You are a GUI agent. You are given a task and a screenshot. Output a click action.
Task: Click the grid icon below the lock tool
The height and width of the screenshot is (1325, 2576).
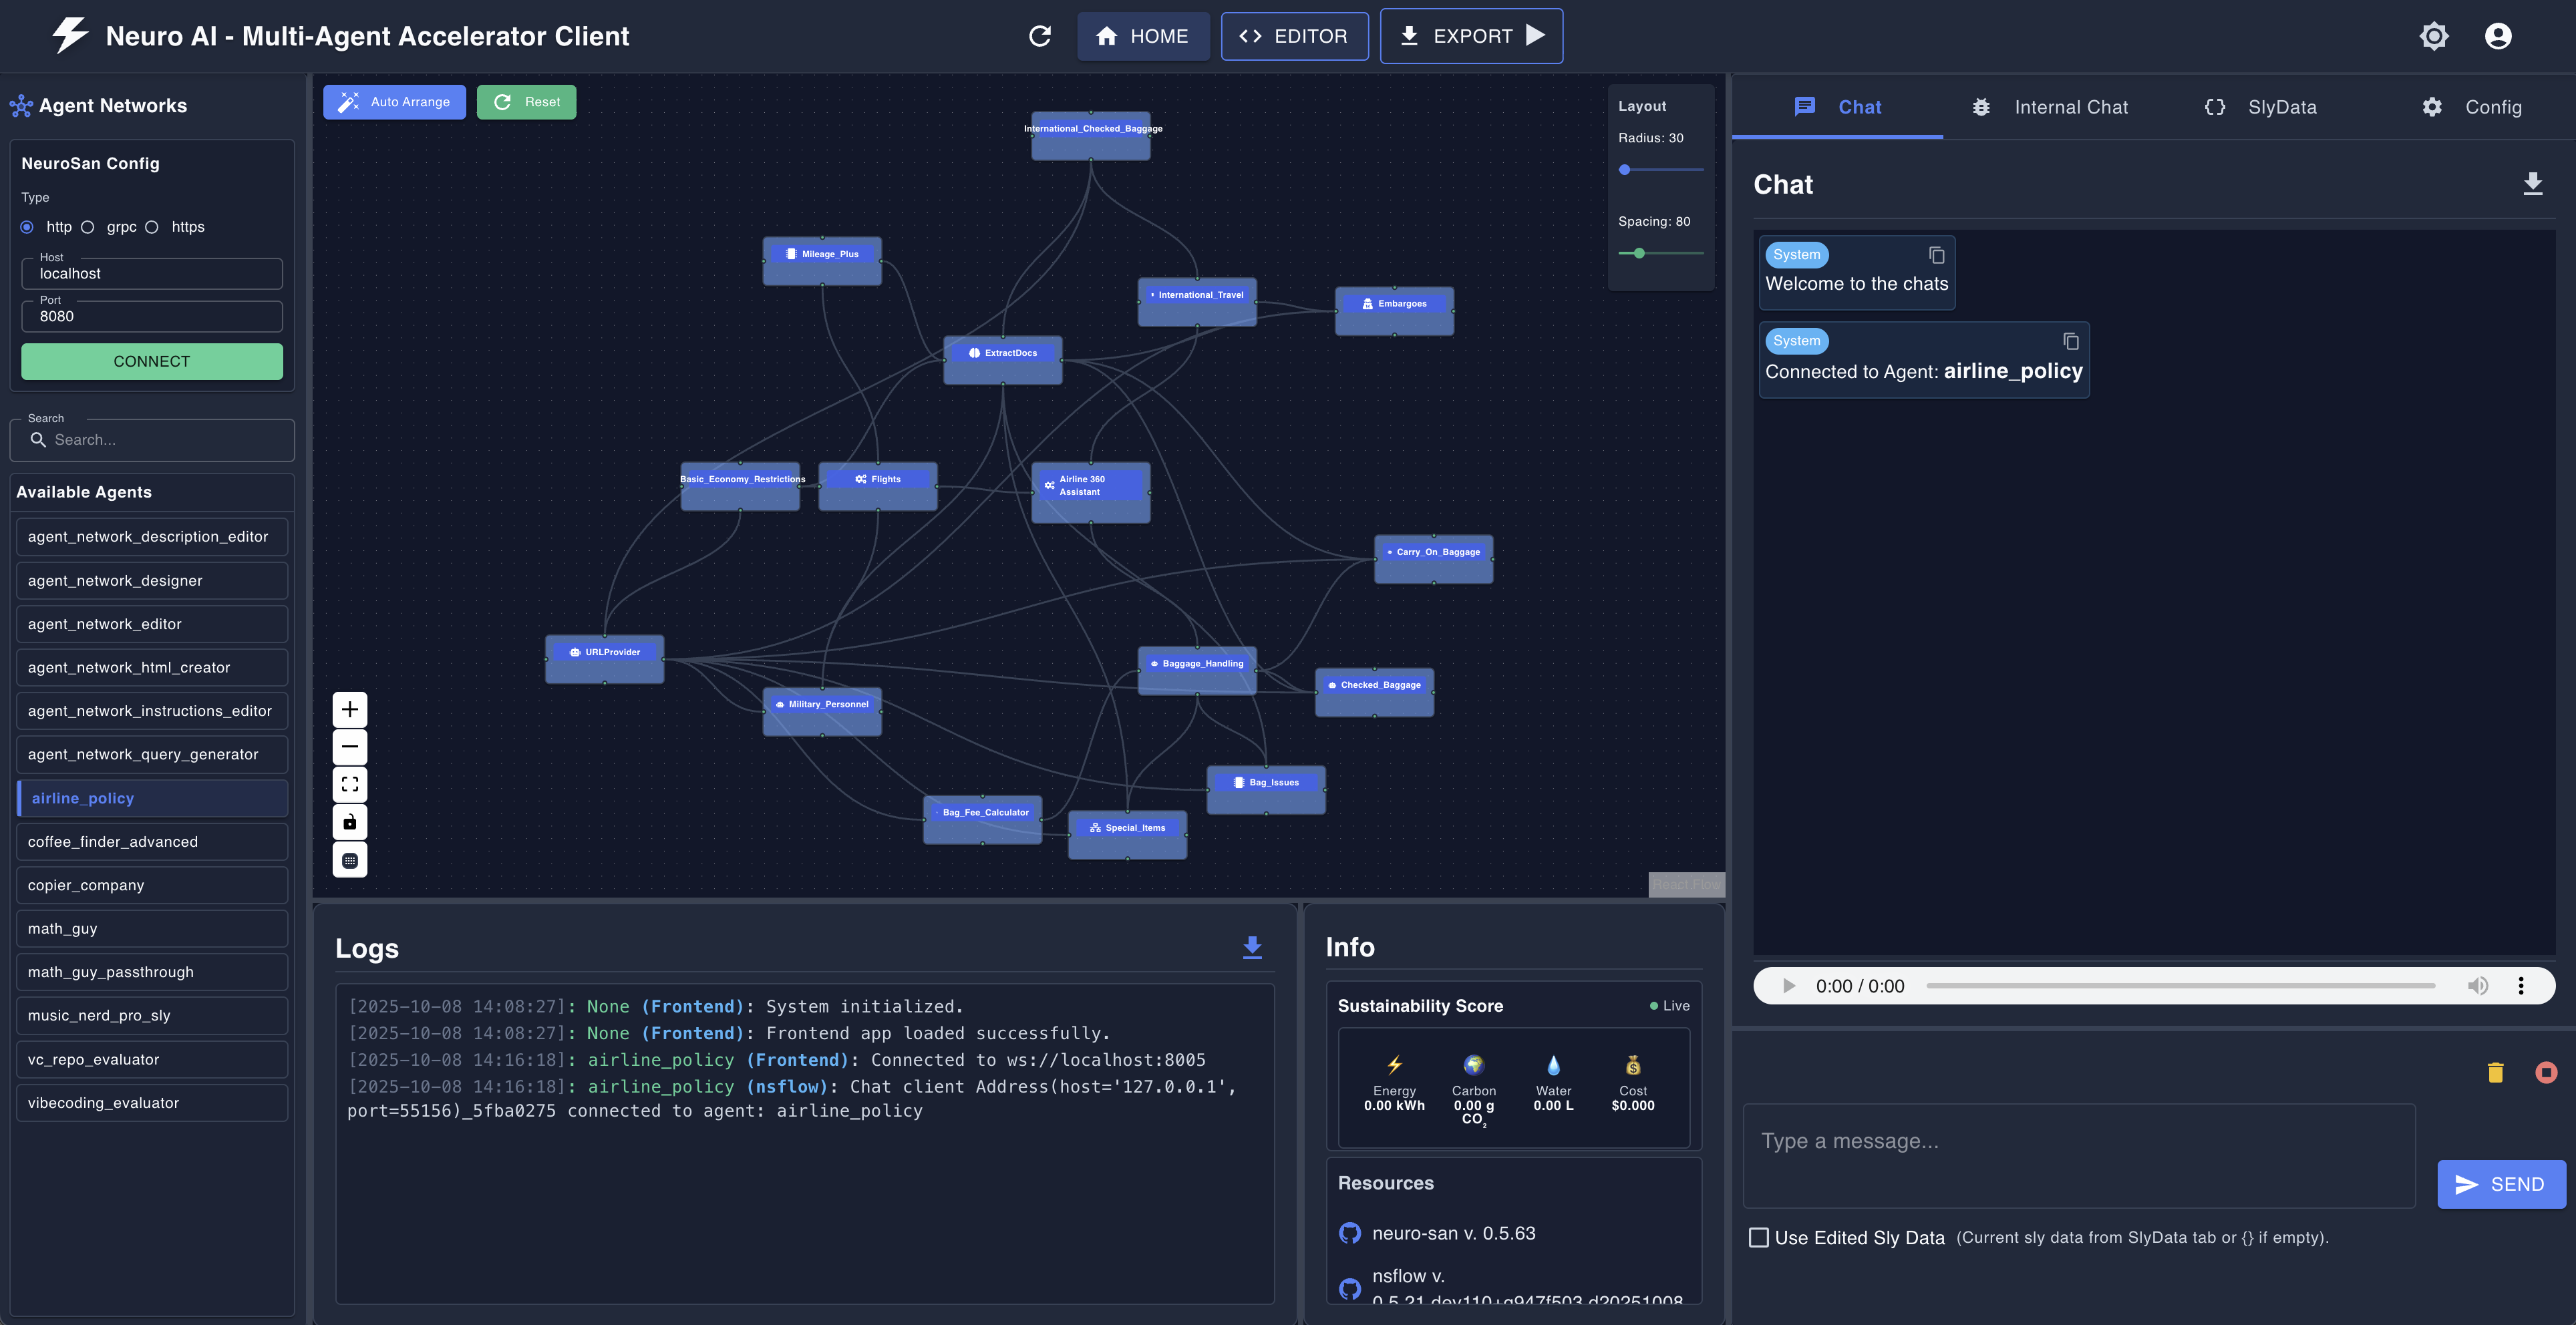[x=349, y=859]
